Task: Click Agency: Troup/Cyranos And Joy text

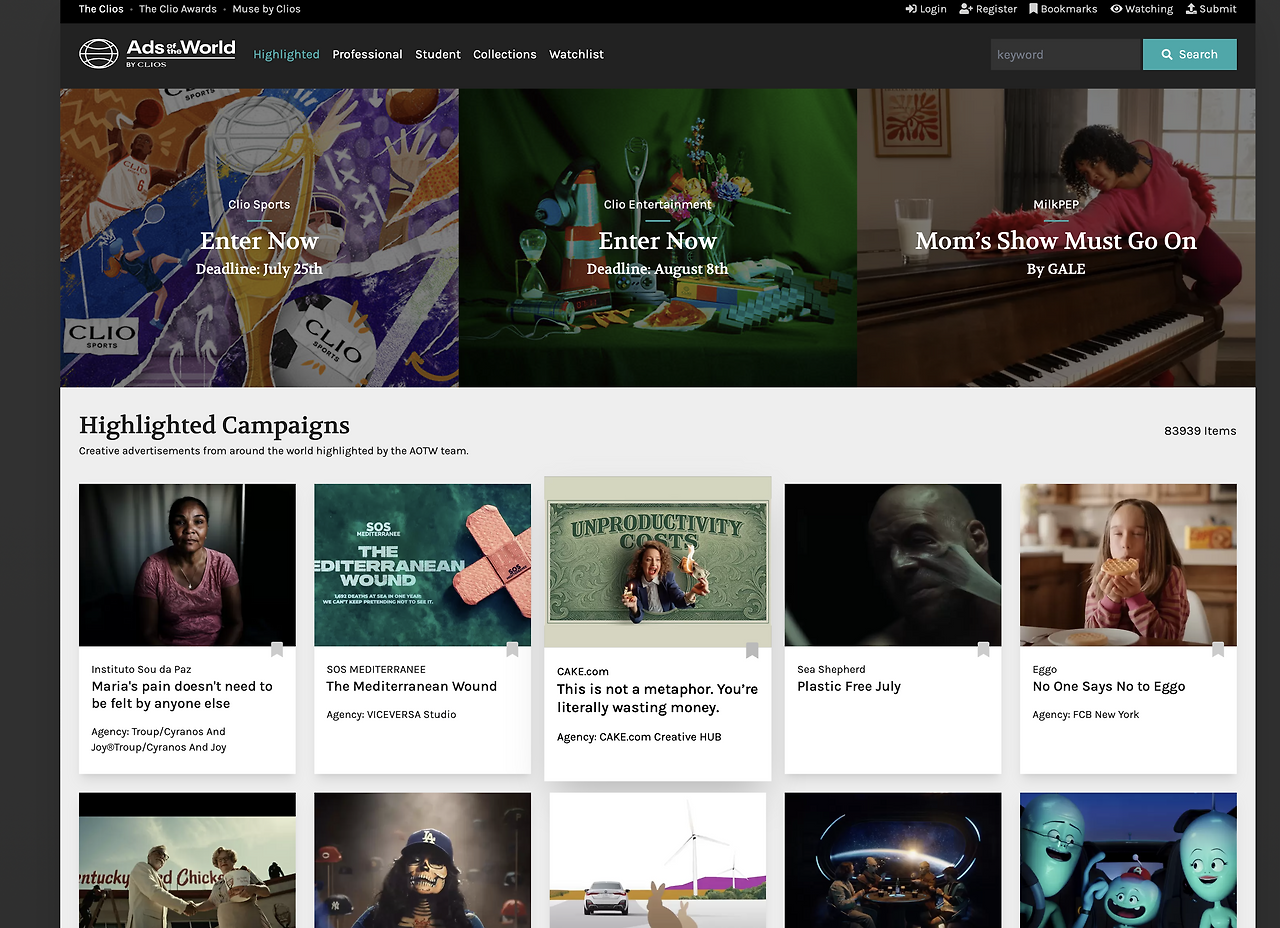Action: click(159, 739)
